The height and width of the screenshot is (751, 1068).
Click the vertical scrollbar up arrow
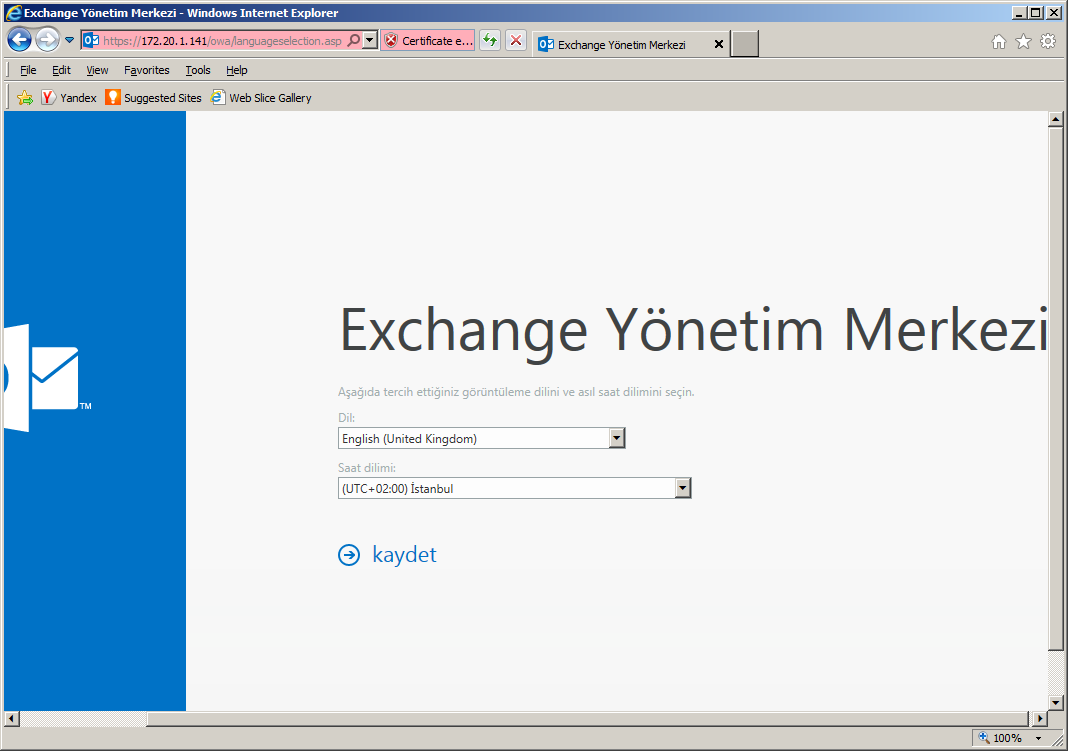[1055, 119]
